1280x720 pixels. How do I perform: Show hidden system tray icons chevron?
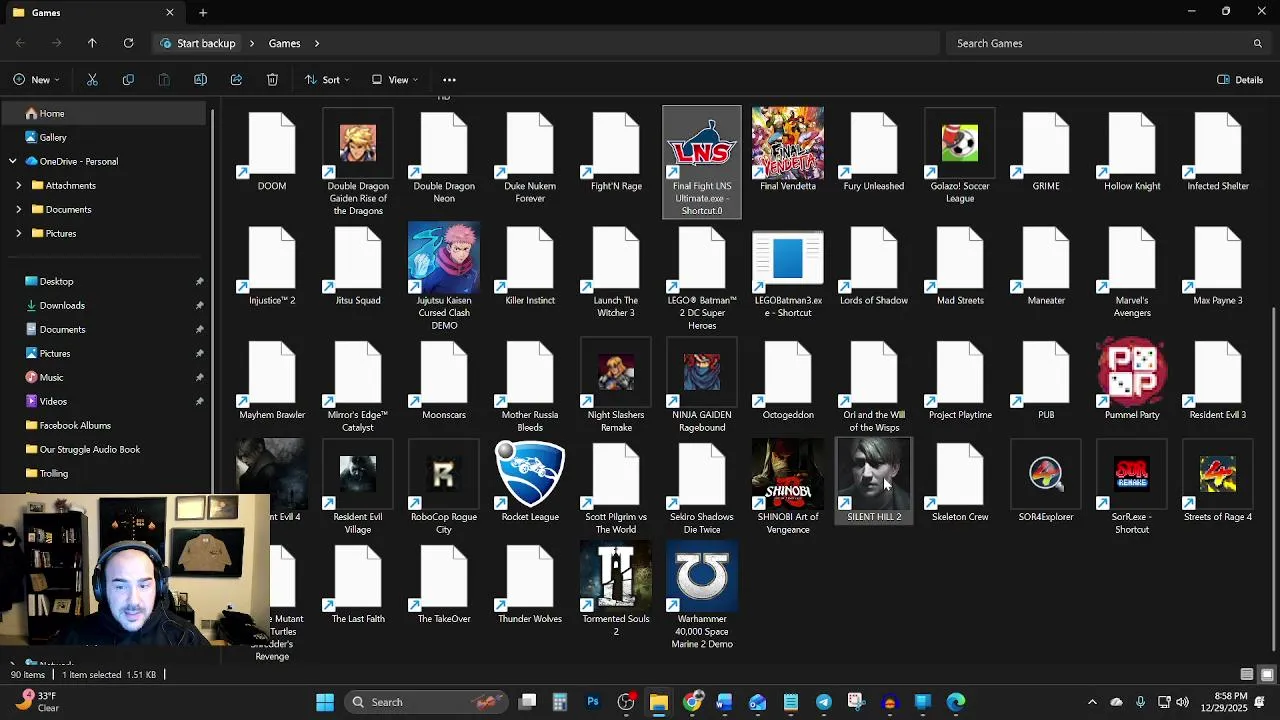(x=1092, y=702)
